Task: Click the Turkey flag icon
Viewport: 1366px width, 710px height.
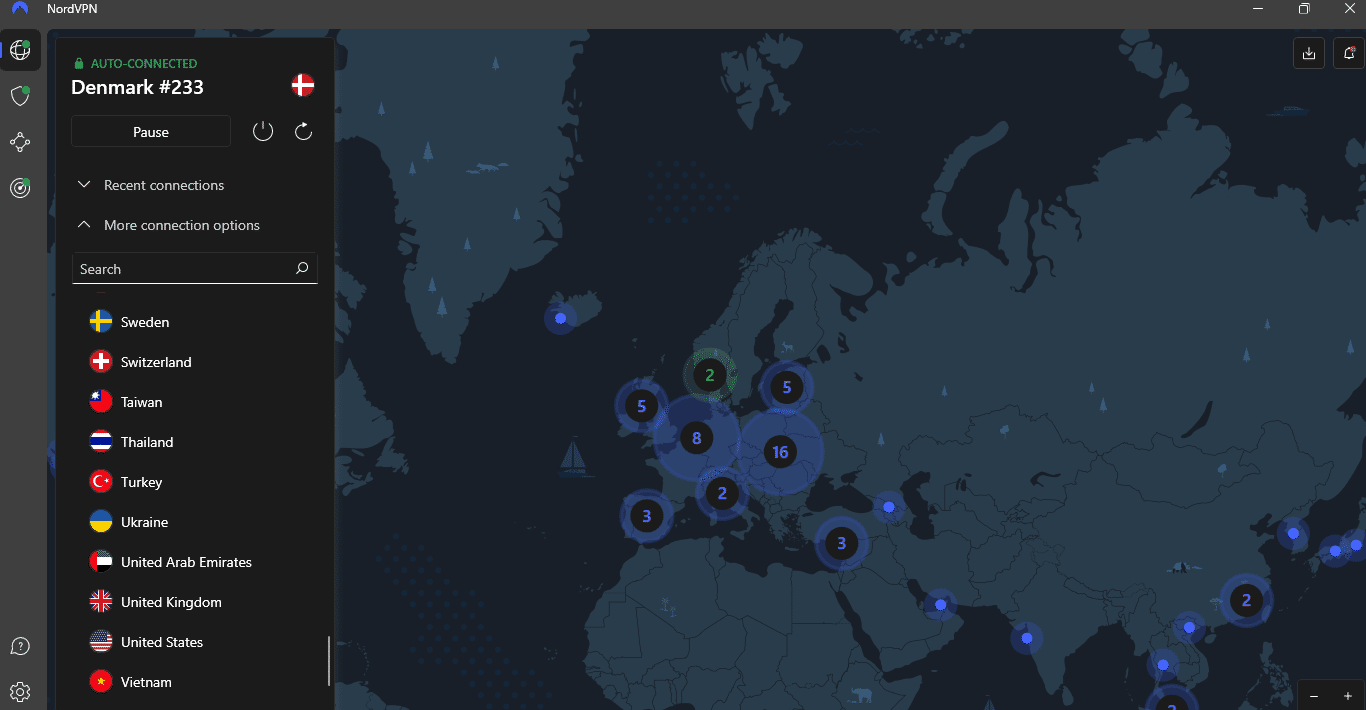Action: pos(101,481)
